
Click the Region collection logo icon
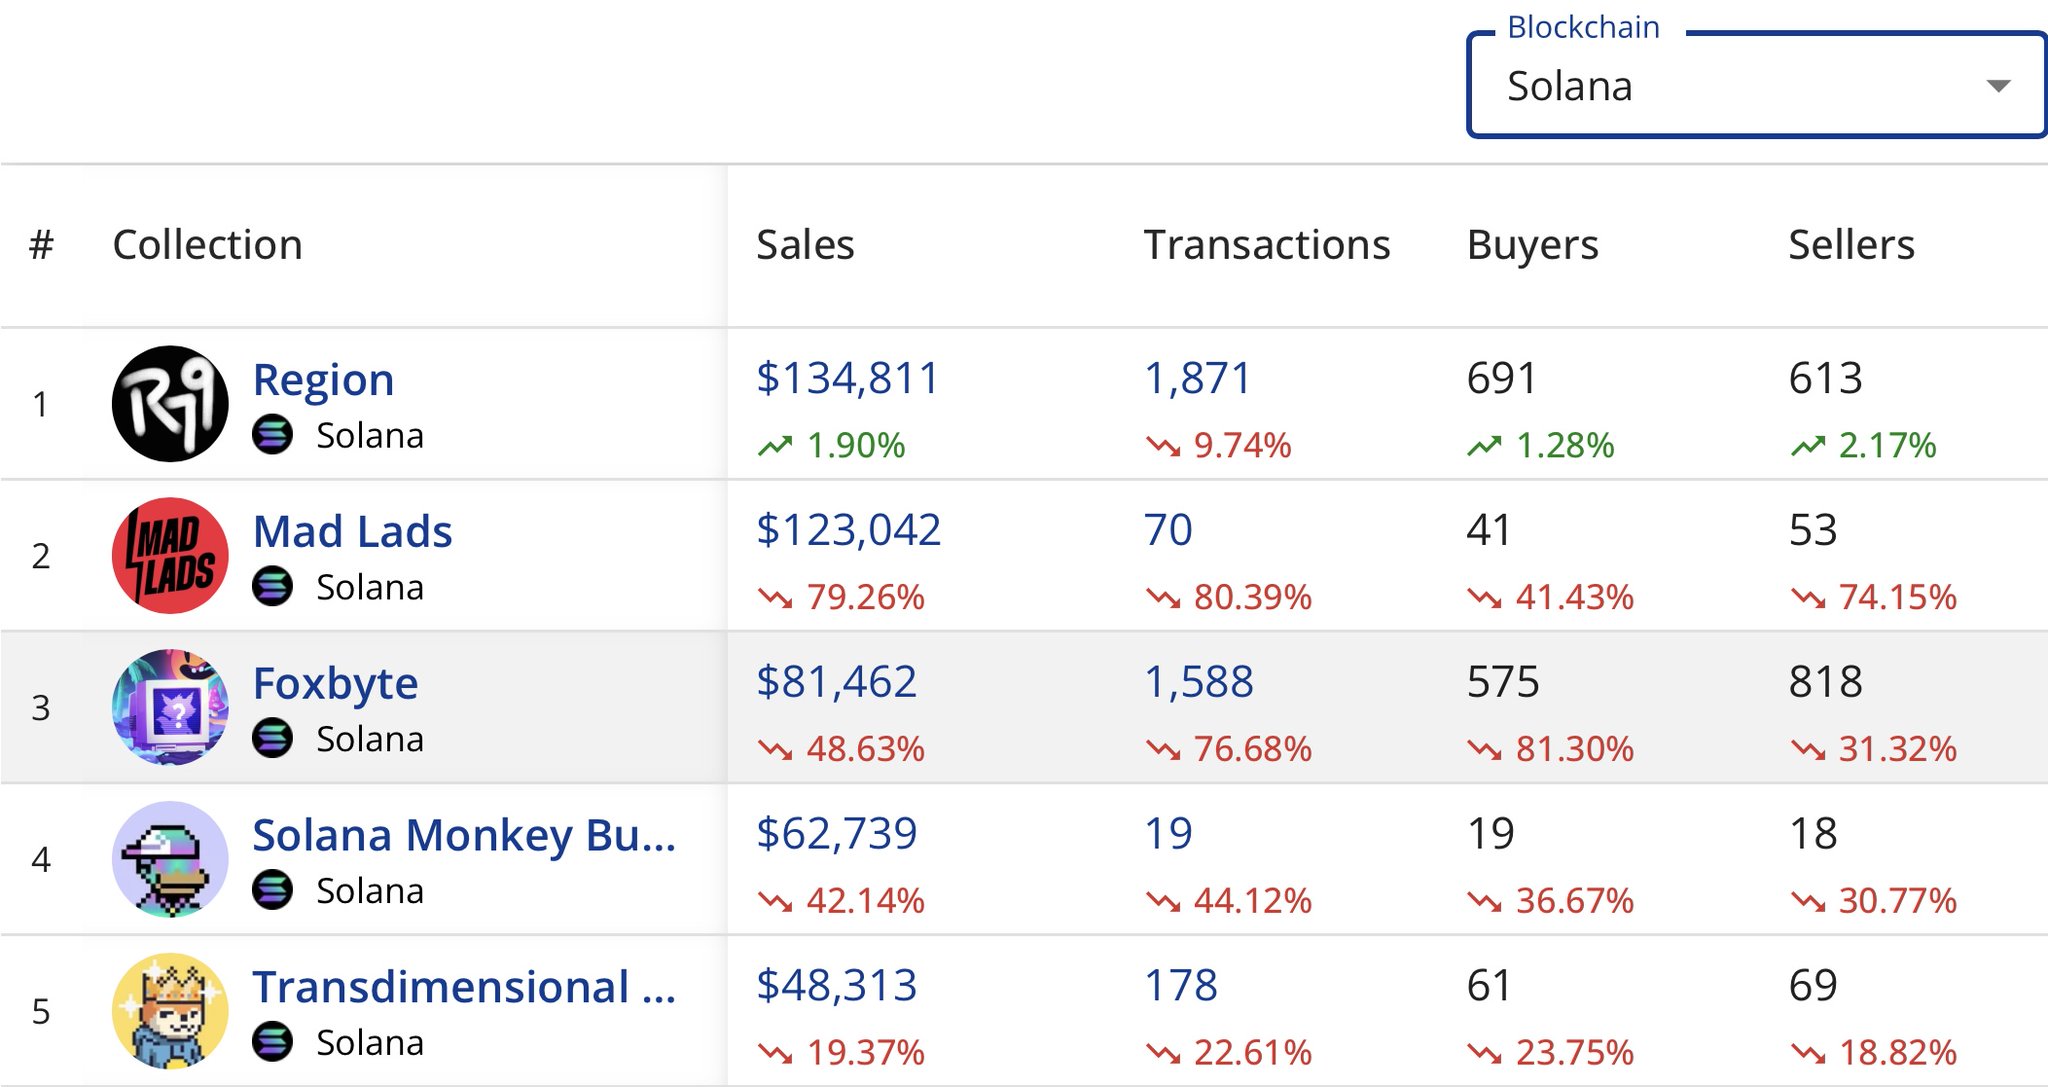click(x=170, y=404)
